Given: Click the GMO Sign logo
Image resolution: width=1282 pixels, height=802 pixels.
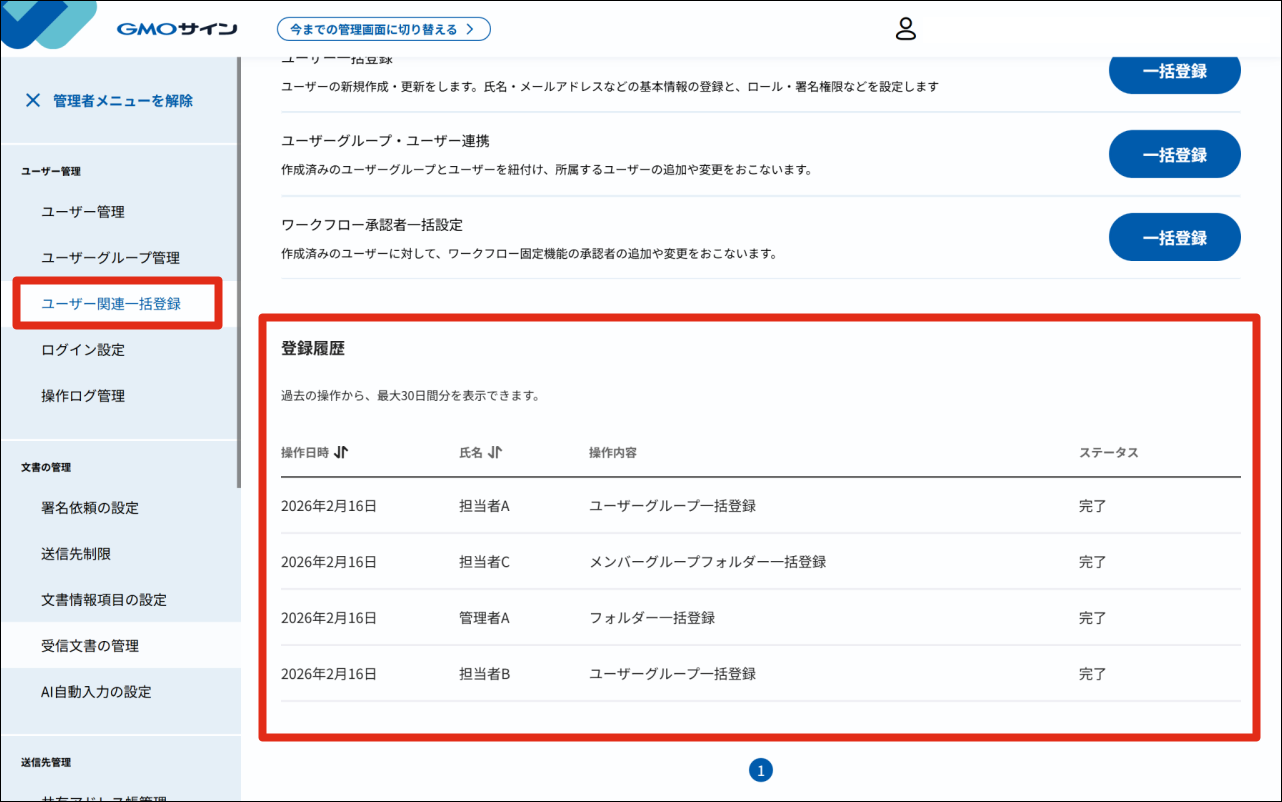Looking at the screenshot, I should click(176, 29).
